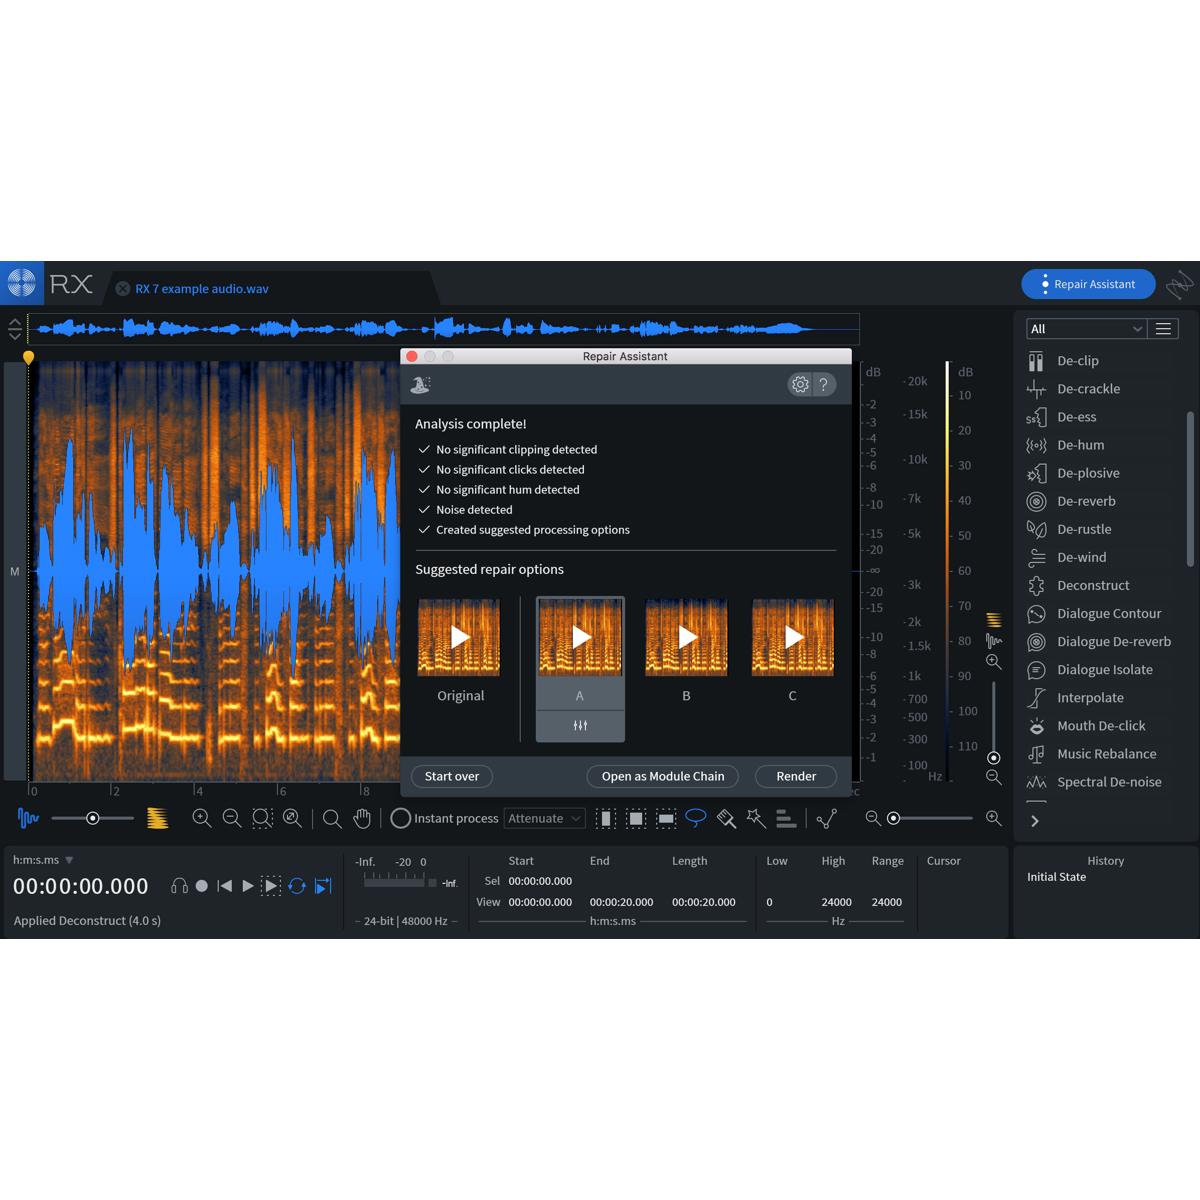This screenshot has width=1200, height=1200.
Task: Click the record button
Action: [201, 886]
